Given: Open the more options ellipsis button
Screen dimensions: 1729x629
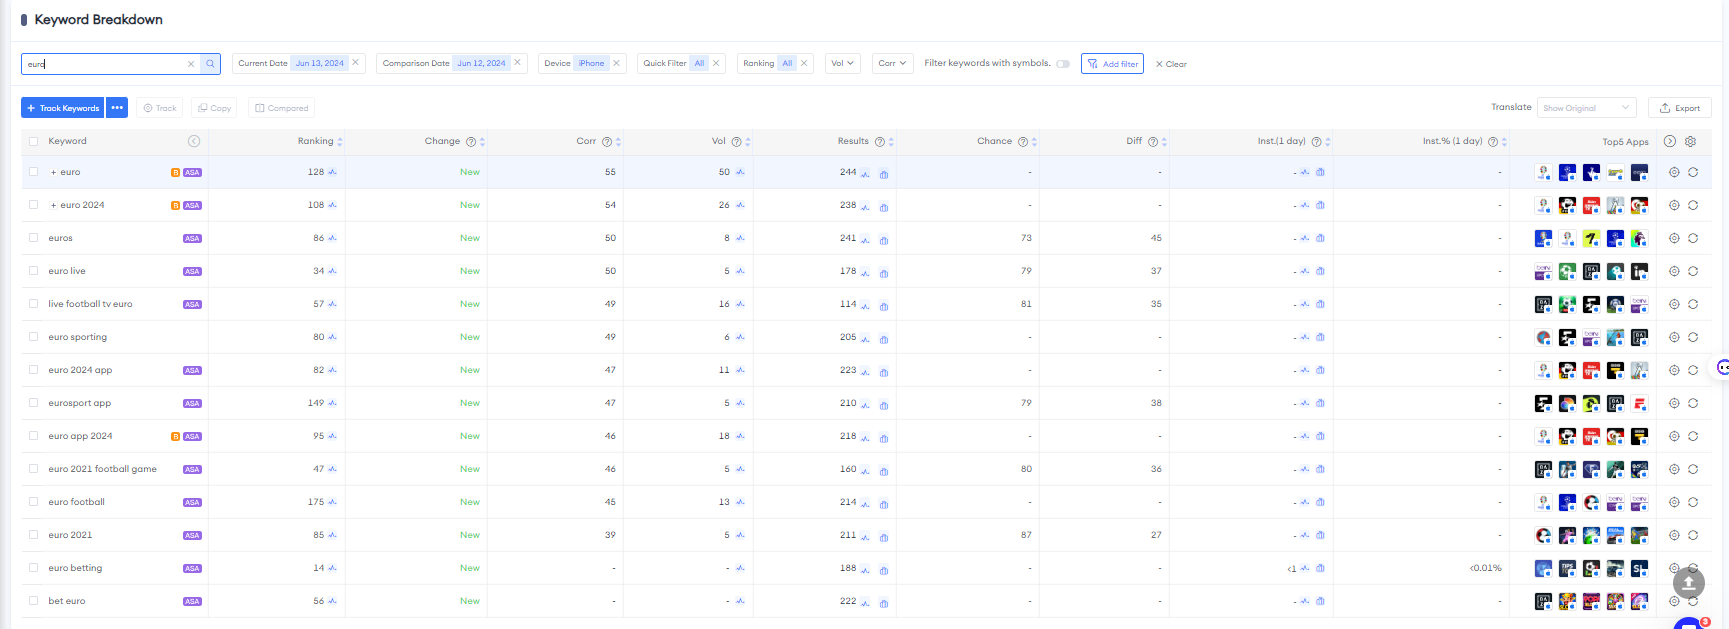Looking at the screenshot, I should [117, 108].
